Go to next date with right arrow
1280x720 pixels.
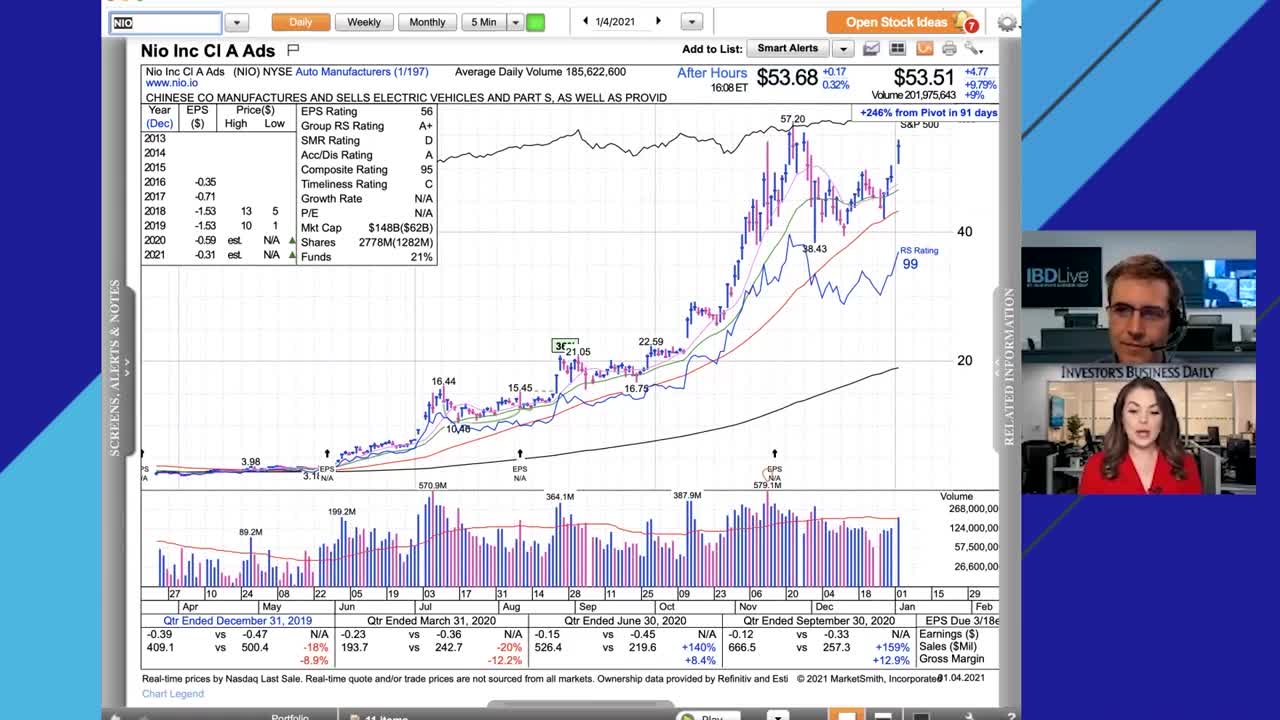[658, 21]
